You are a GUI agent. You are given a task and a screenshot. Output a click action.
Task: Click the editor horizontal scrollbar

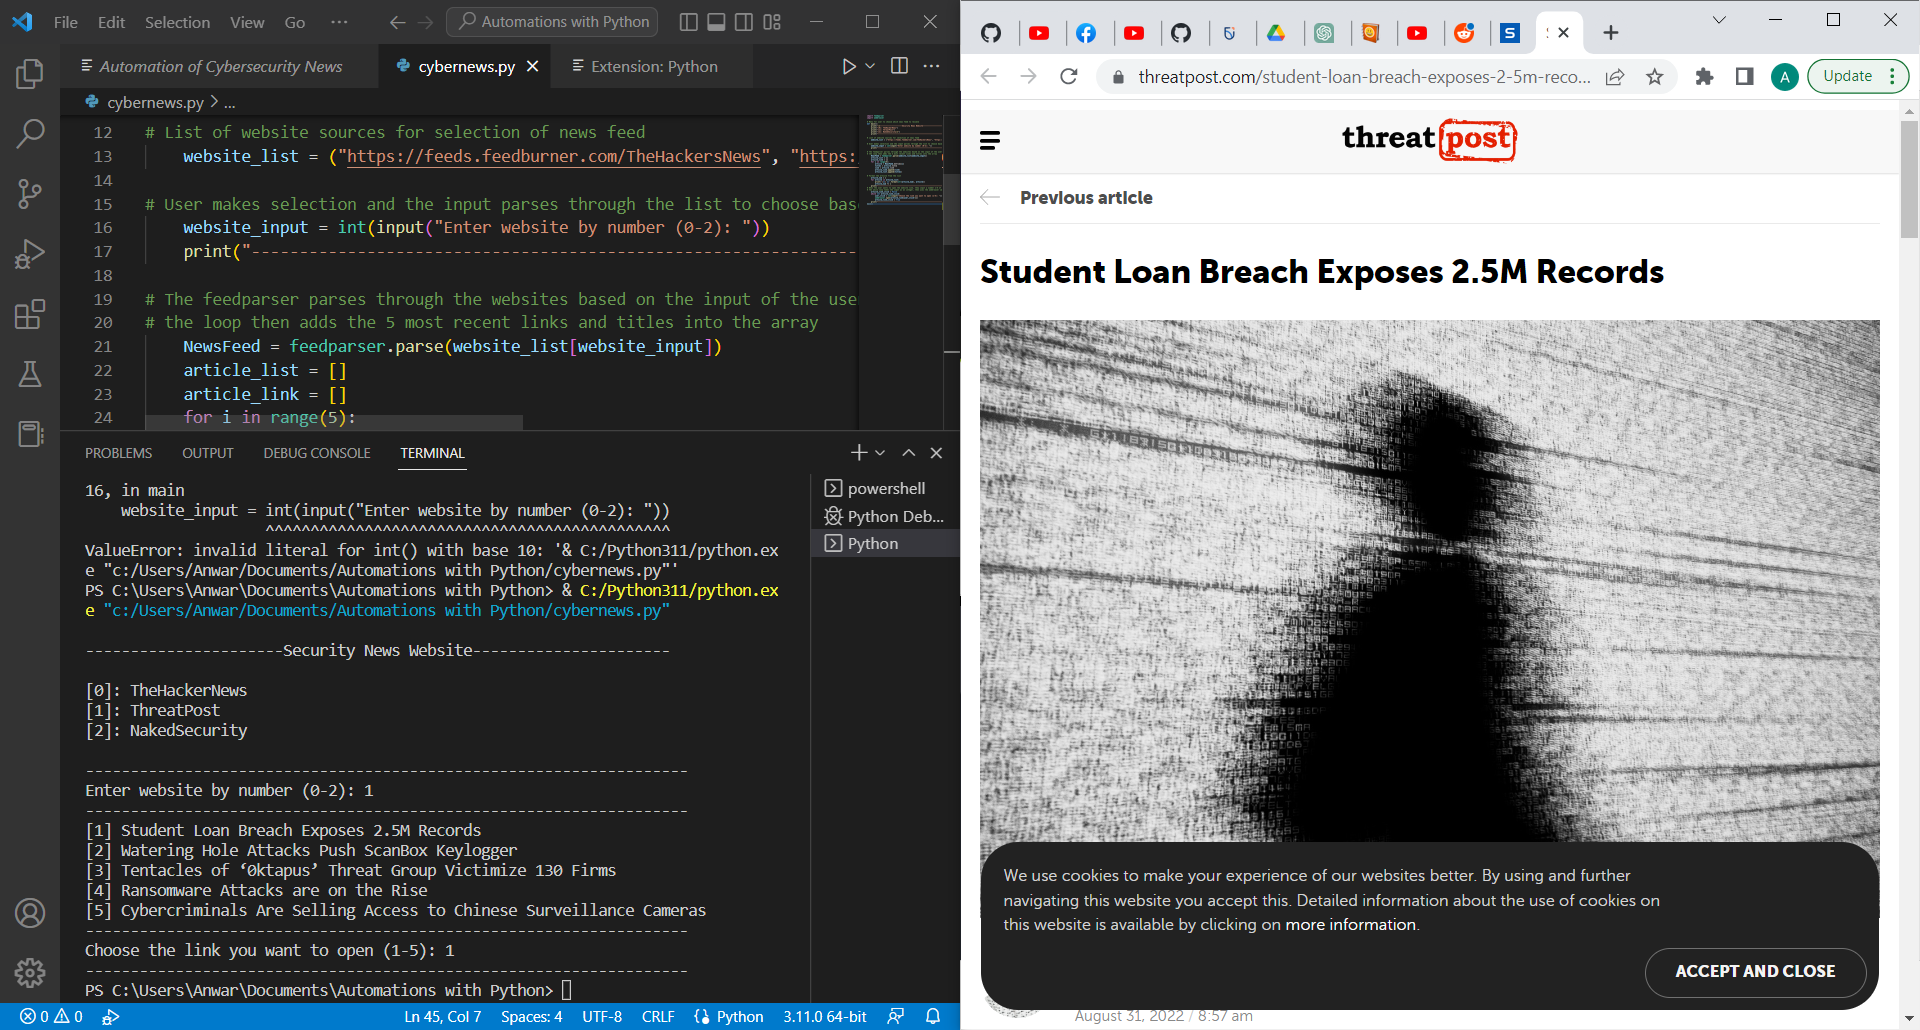pos(334,423)
